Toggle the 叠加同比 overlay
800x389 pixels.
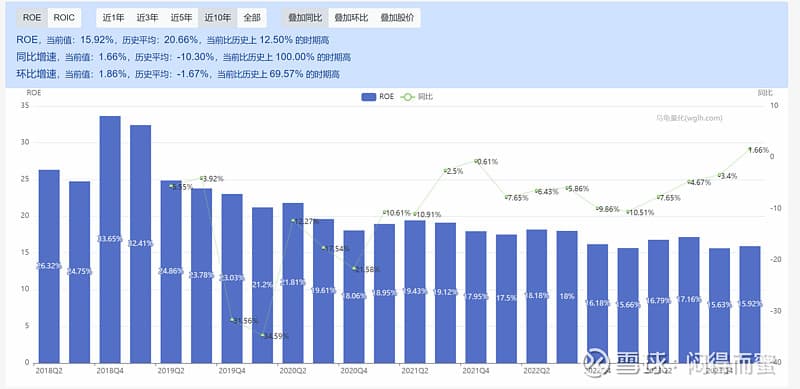click(x=305, y=18)
